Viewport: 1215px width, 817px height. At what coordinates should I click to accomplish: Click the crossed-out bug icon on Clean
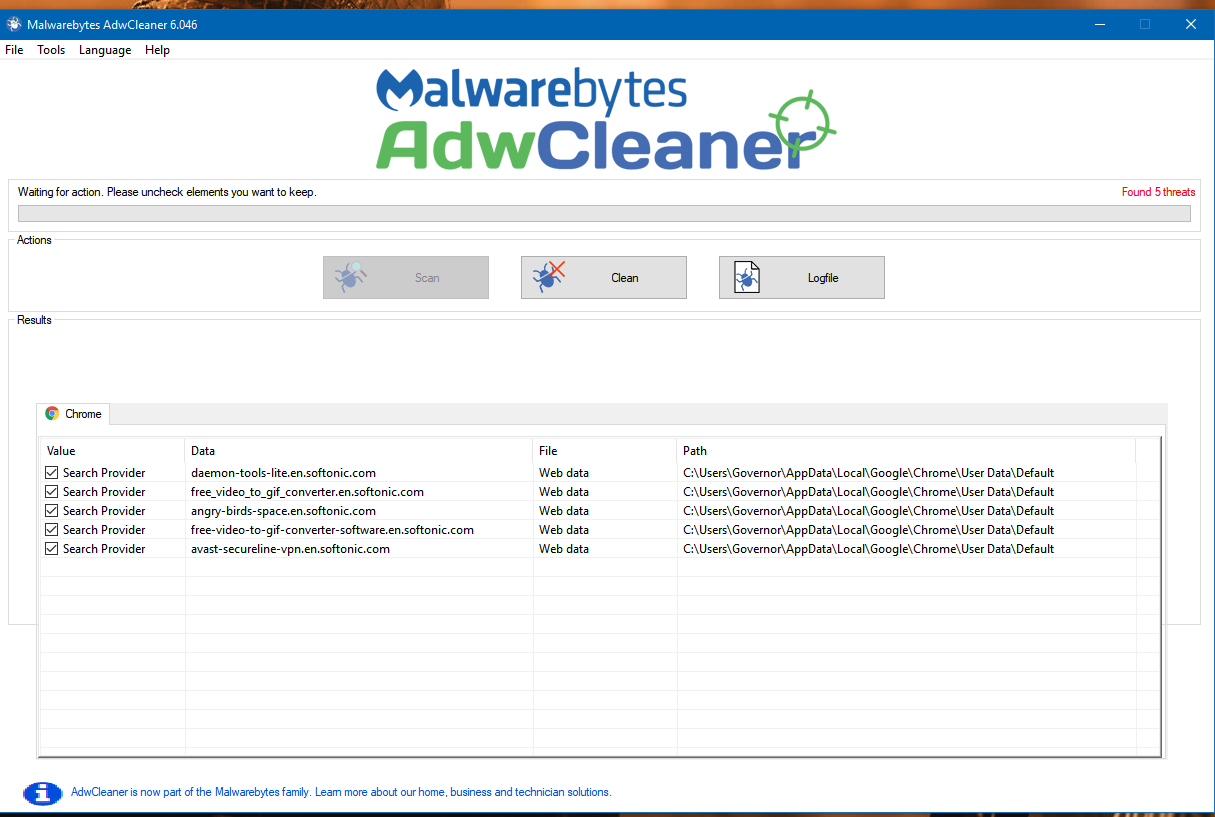click(x=549, y=276)
